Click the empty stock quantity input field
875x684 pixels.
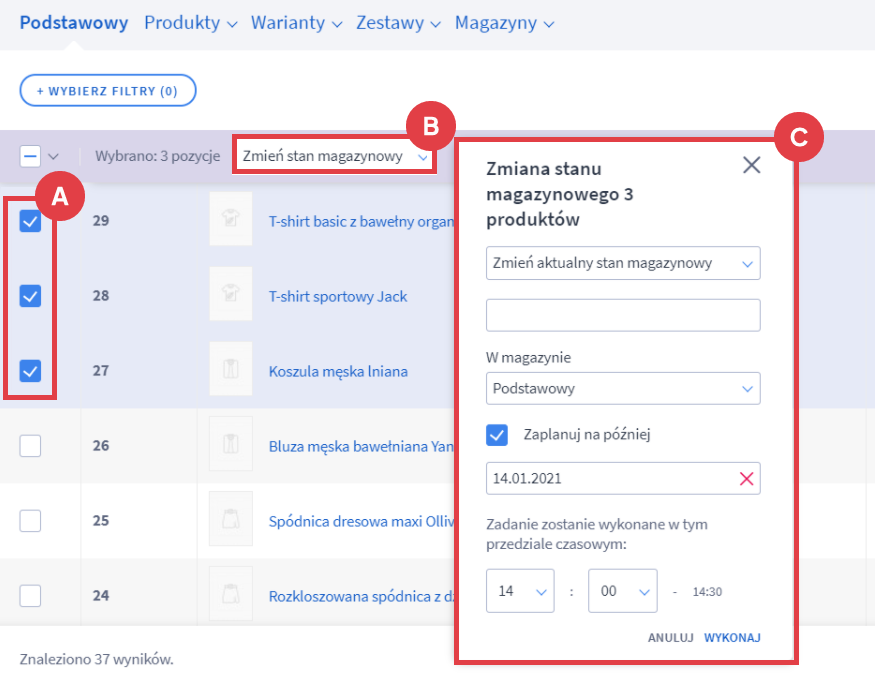(x=622, y=315)
